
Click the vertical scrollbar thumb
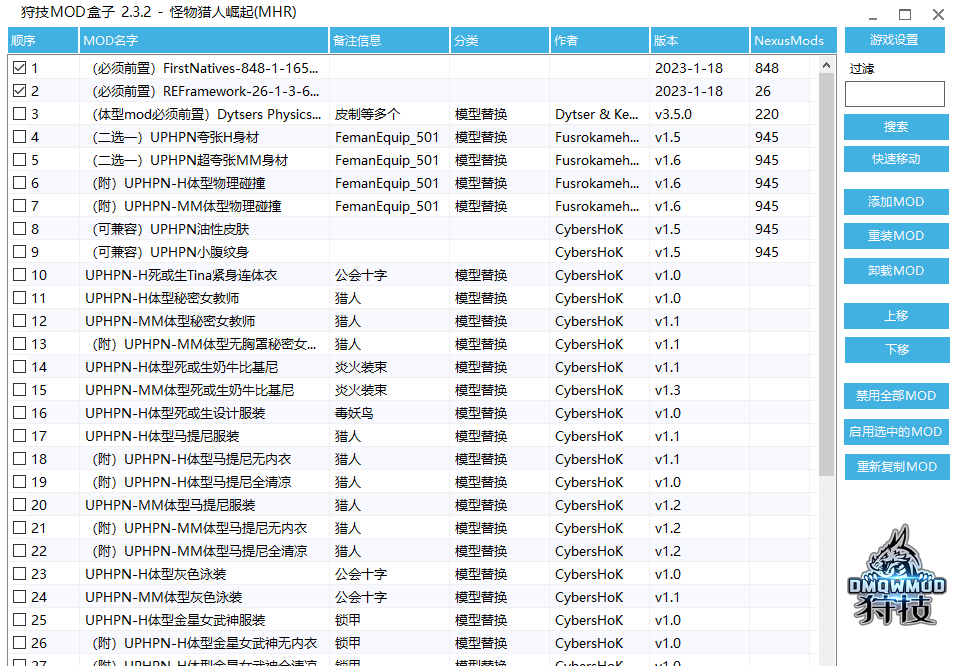point(826,275)
